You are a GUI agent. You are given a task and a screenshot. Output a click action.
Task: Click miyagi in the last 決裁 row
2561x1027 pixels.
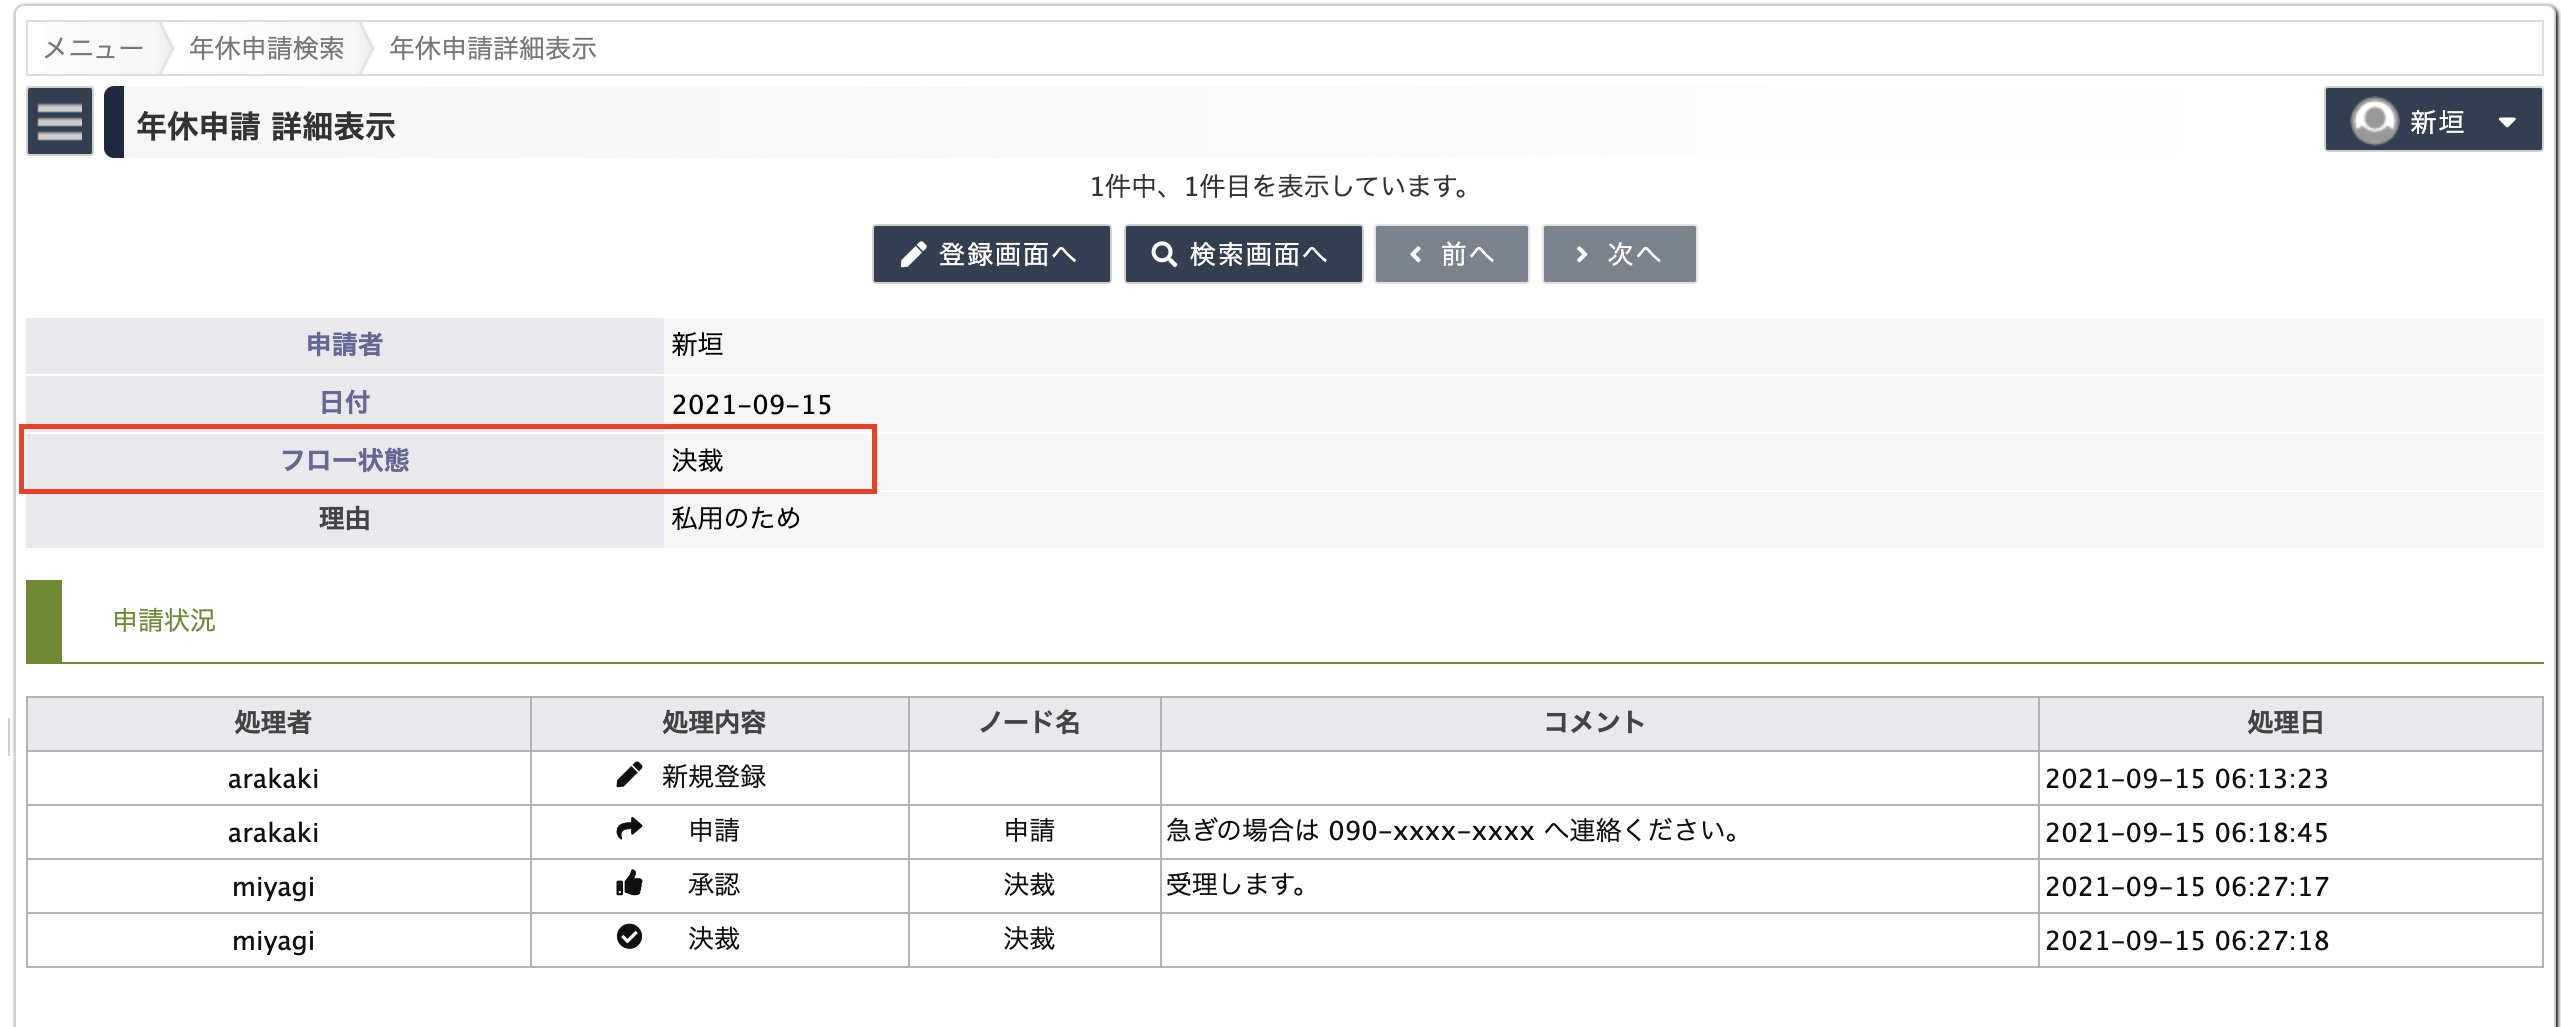coord(273,941)
